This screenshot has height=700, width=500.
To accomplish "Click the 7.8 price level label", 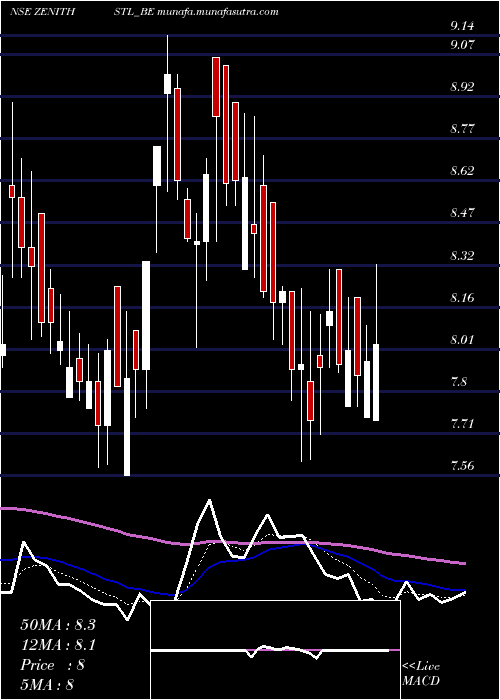I will pyautogui.click(x=458, y=382).
